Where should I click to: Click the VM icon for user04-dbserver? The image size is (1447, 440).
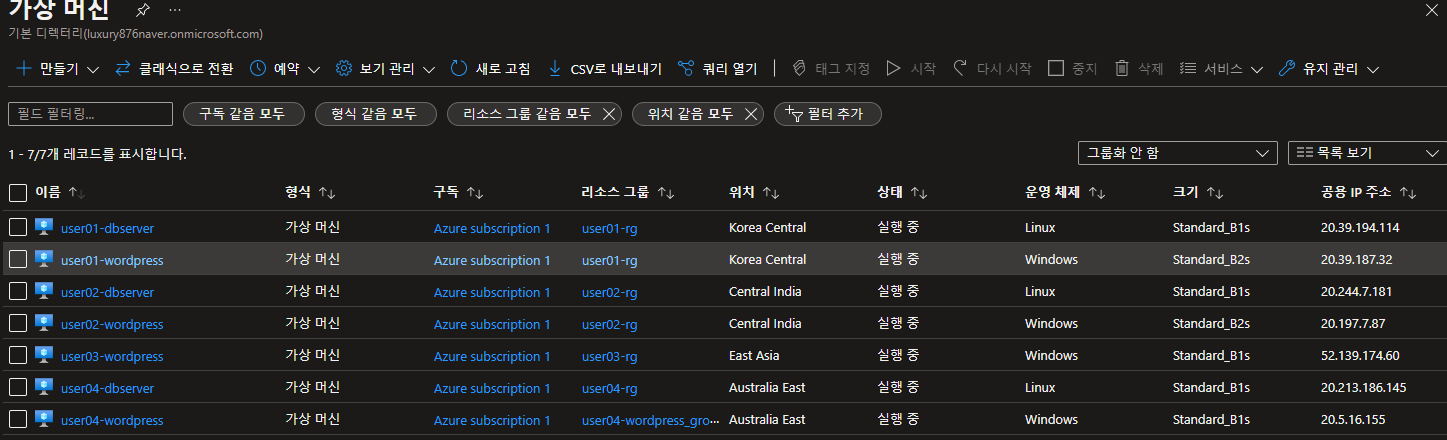(x=44, y=387)
